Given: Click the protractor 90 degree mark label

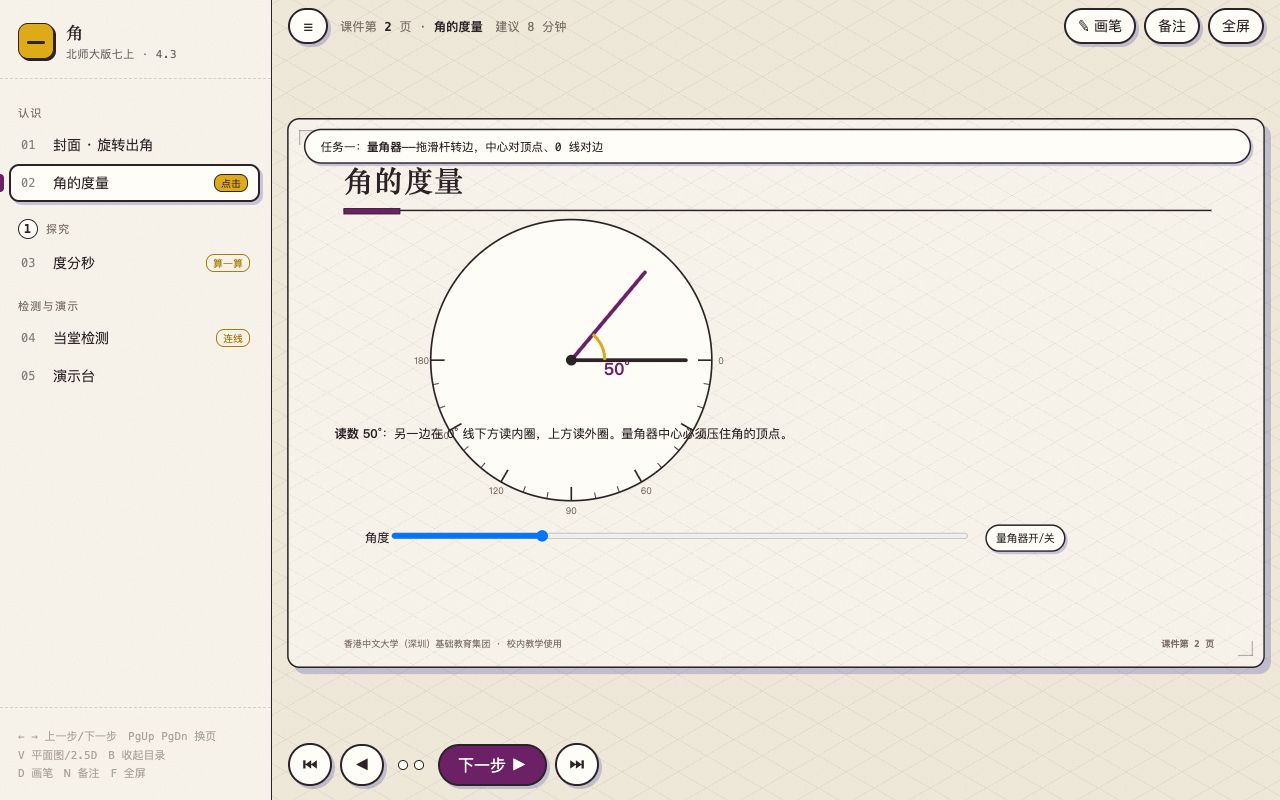Looking at the screenshot, I should click(x=571, y=511).
